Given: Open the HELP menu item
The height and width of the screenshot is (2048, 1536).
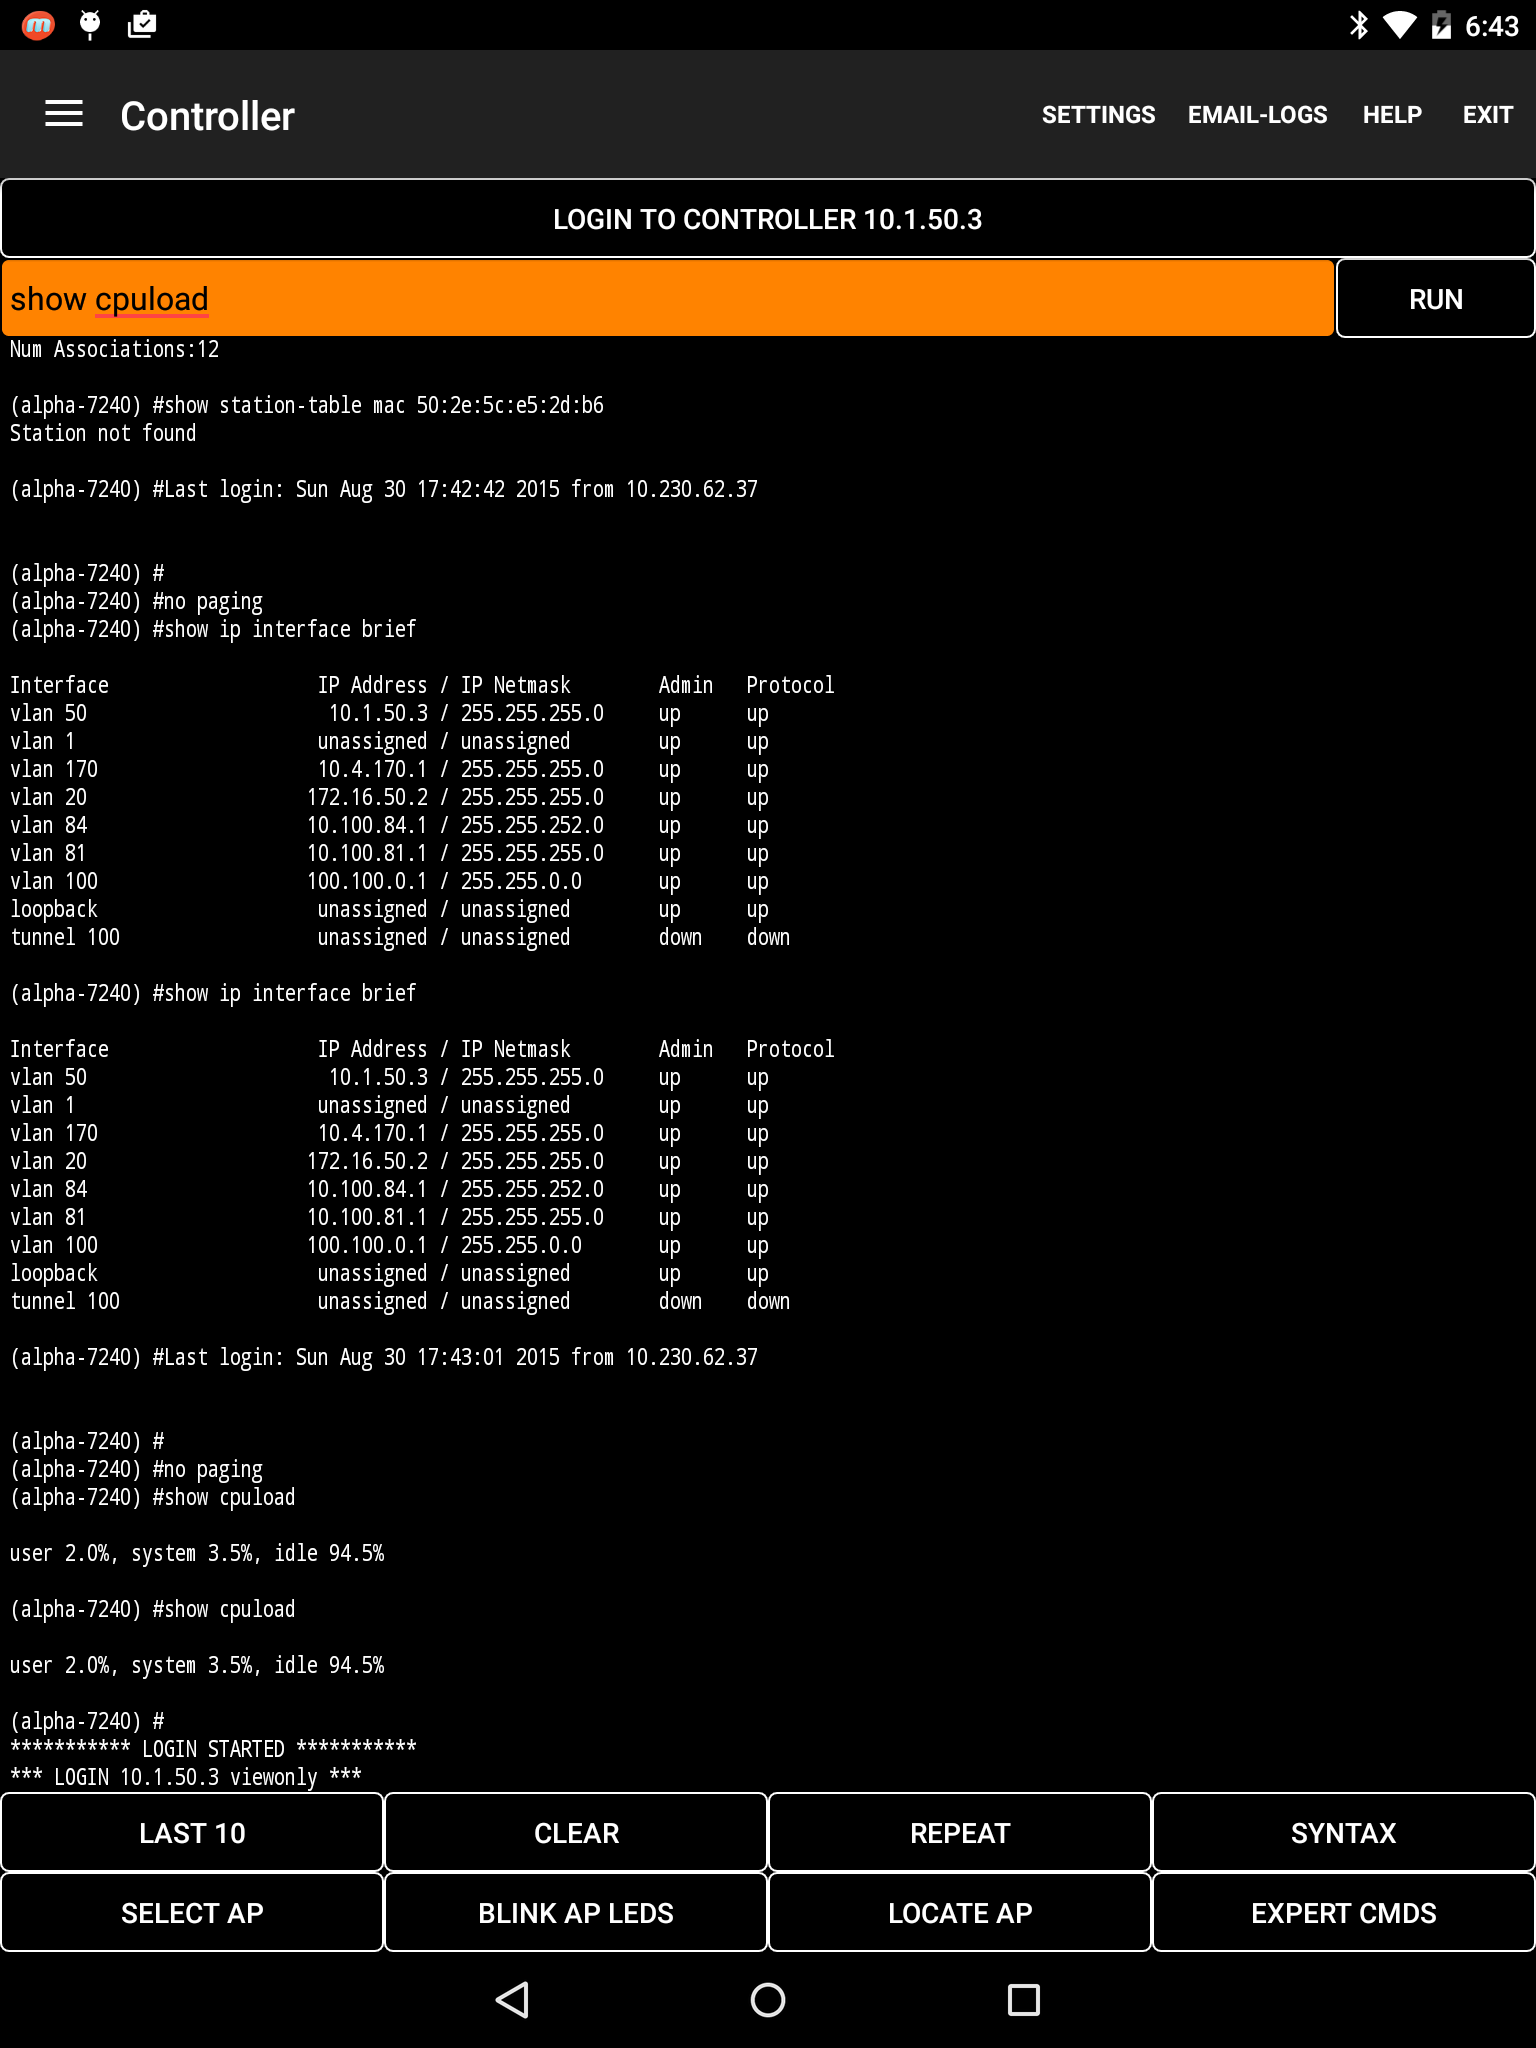Looking at the screenshot, I should pos(1392,115).
